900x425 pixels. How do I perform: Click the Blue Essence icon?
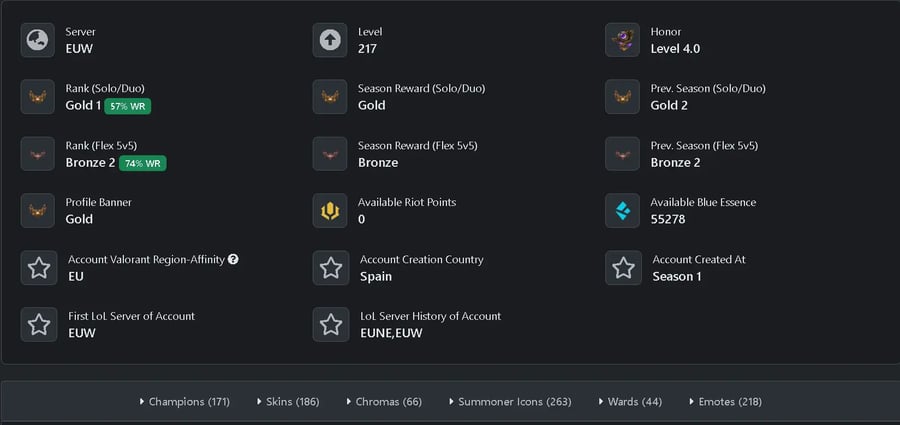point(622,210)
